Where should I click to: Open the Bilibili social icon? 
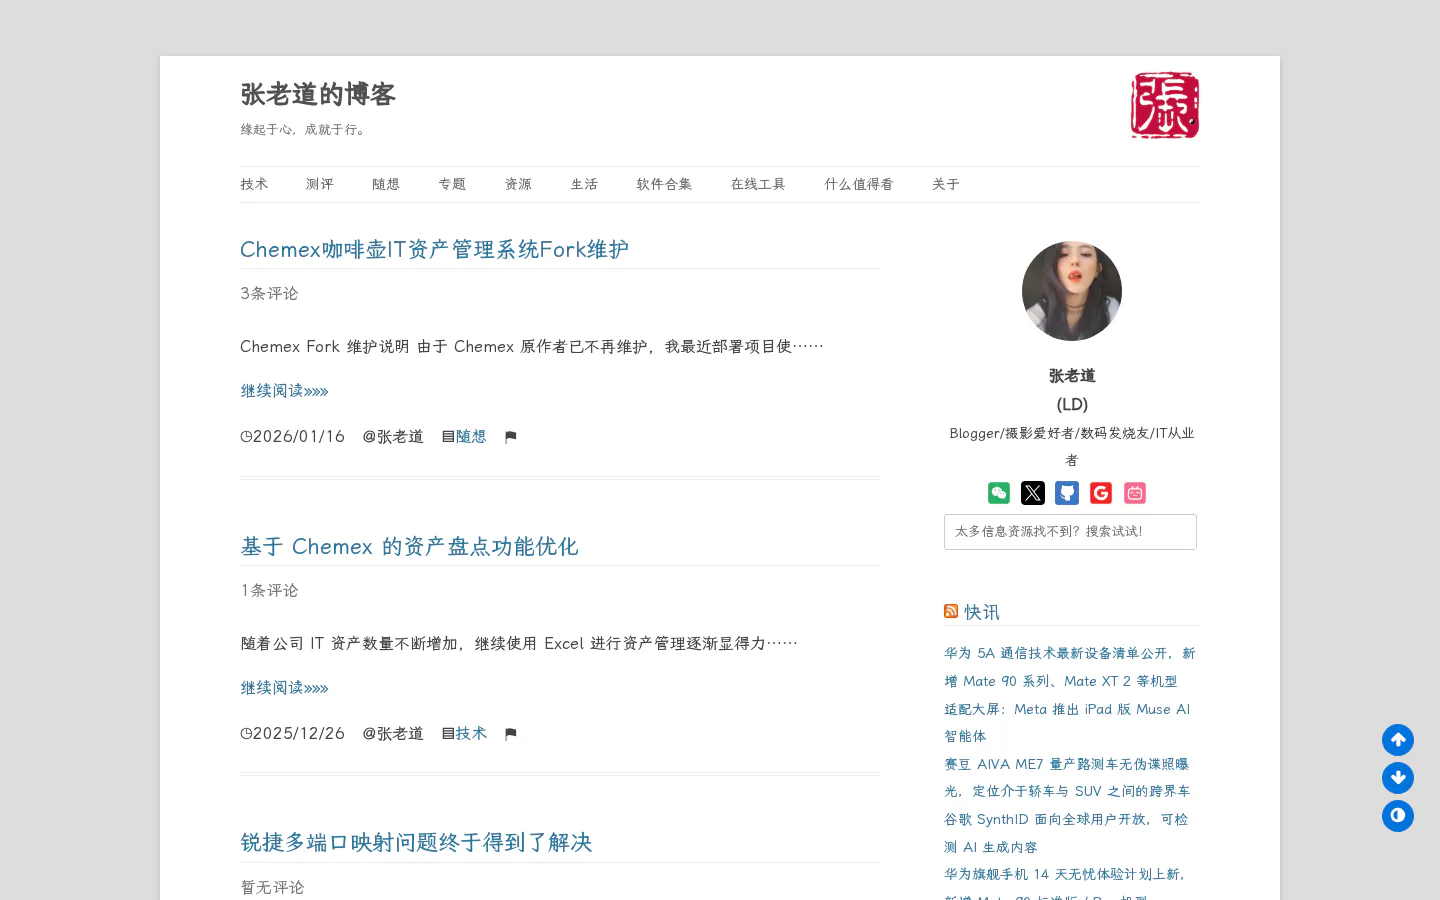tap(1135, 493)
